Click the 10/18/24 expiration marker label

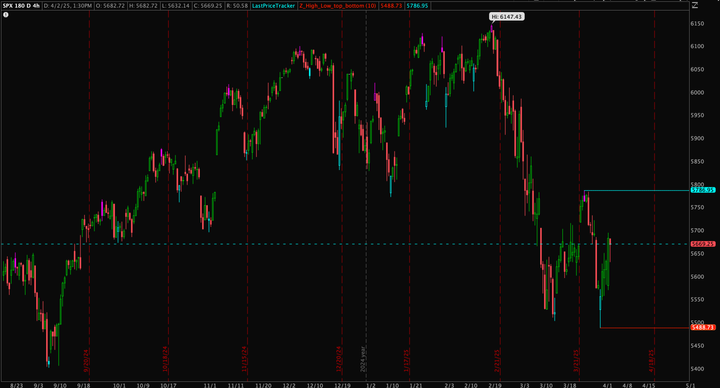click(x=165, y=359)
